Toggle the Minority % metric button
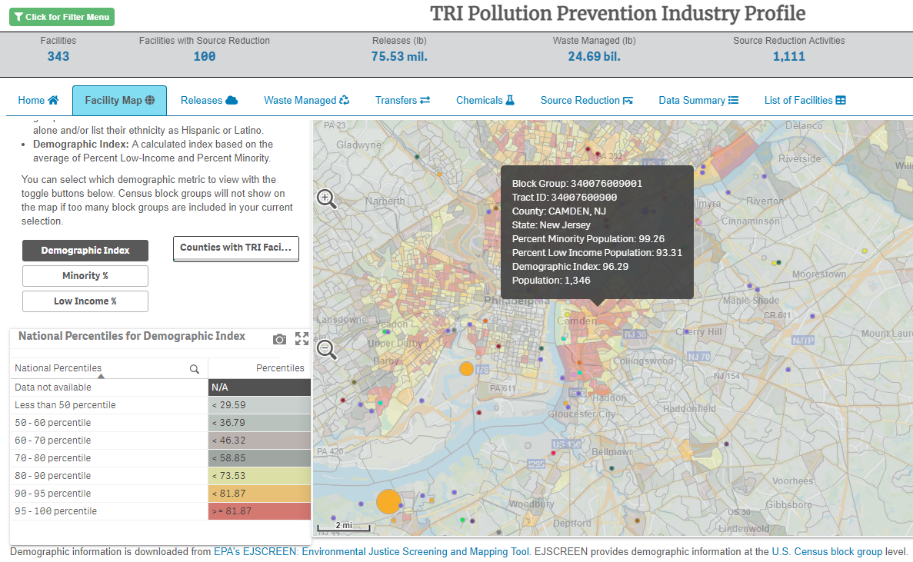The width and height of the screenshot is (913, 562). pyautogui.click(x=85, y=276)
